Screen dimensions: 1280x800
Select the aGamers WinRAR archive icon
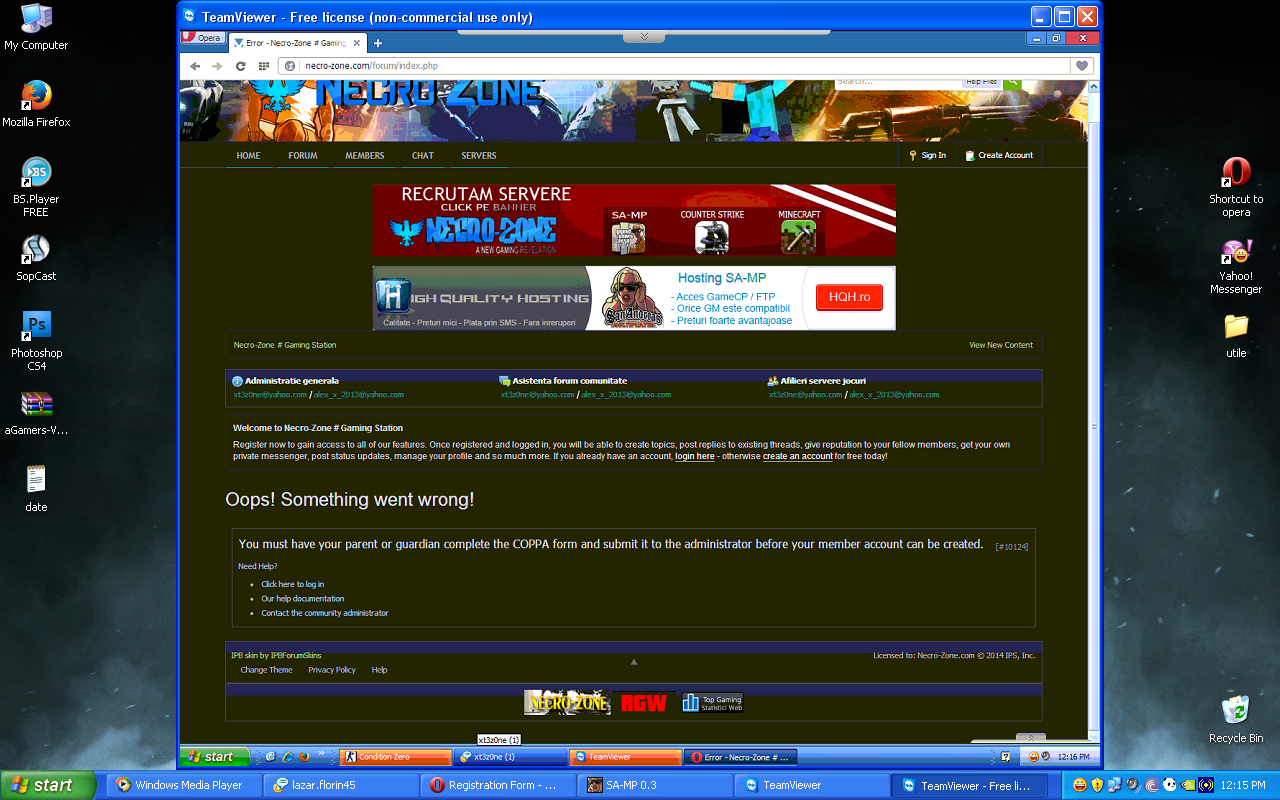click(36, 412)
